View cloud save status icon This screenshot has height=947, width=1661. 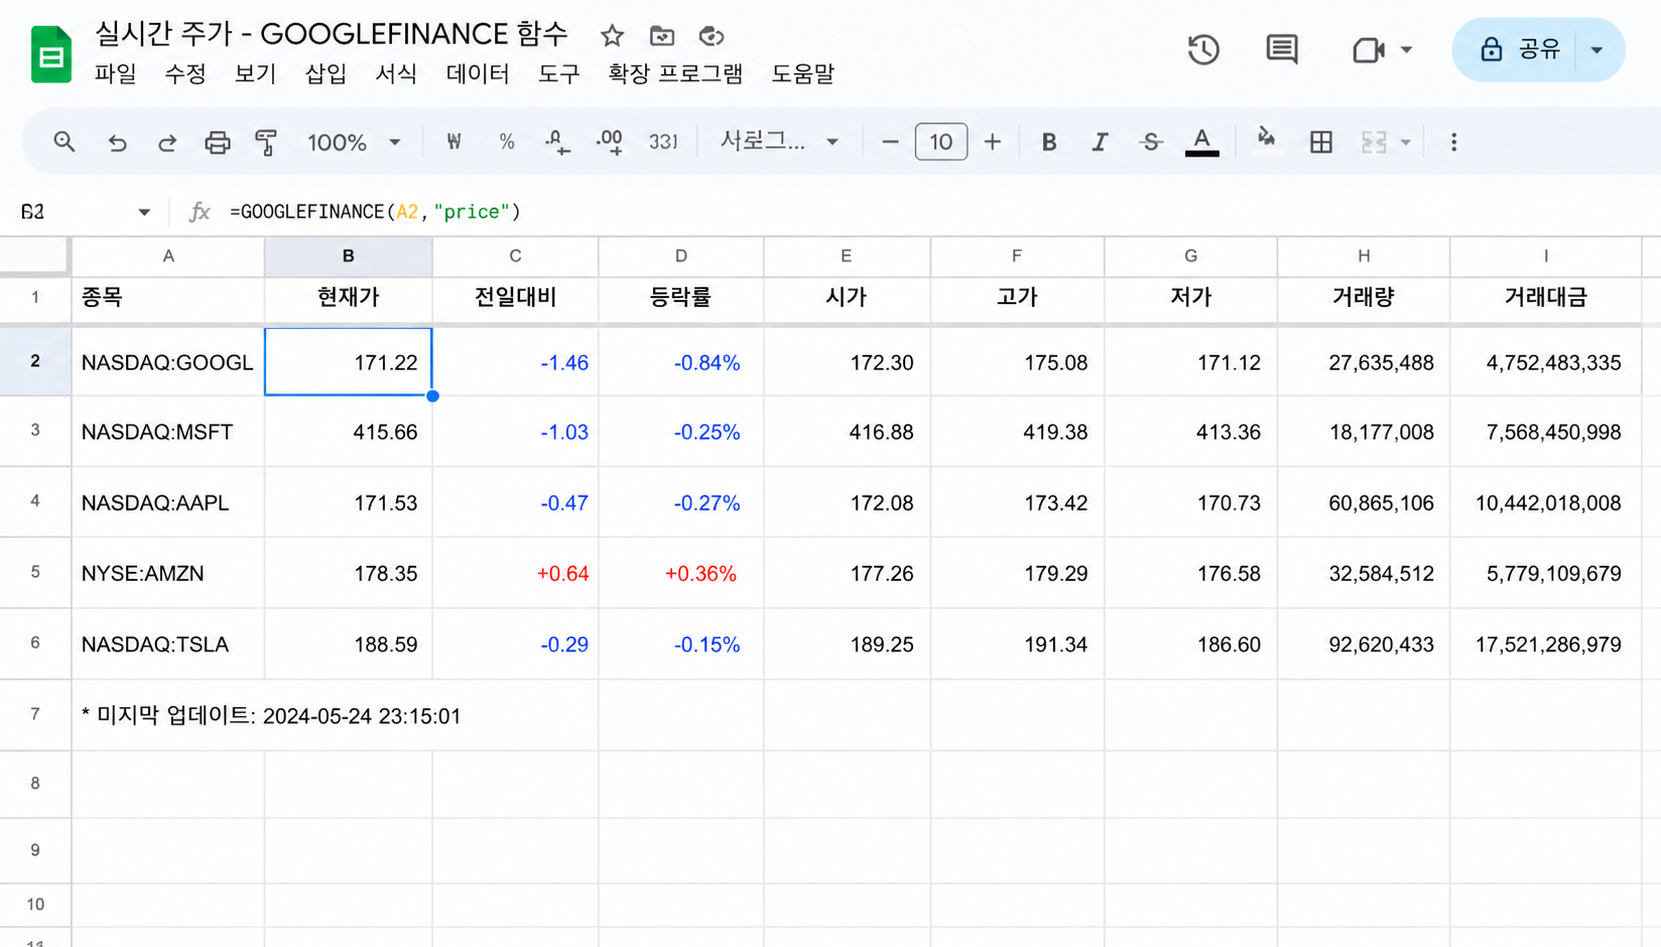[x=711, y=36]
